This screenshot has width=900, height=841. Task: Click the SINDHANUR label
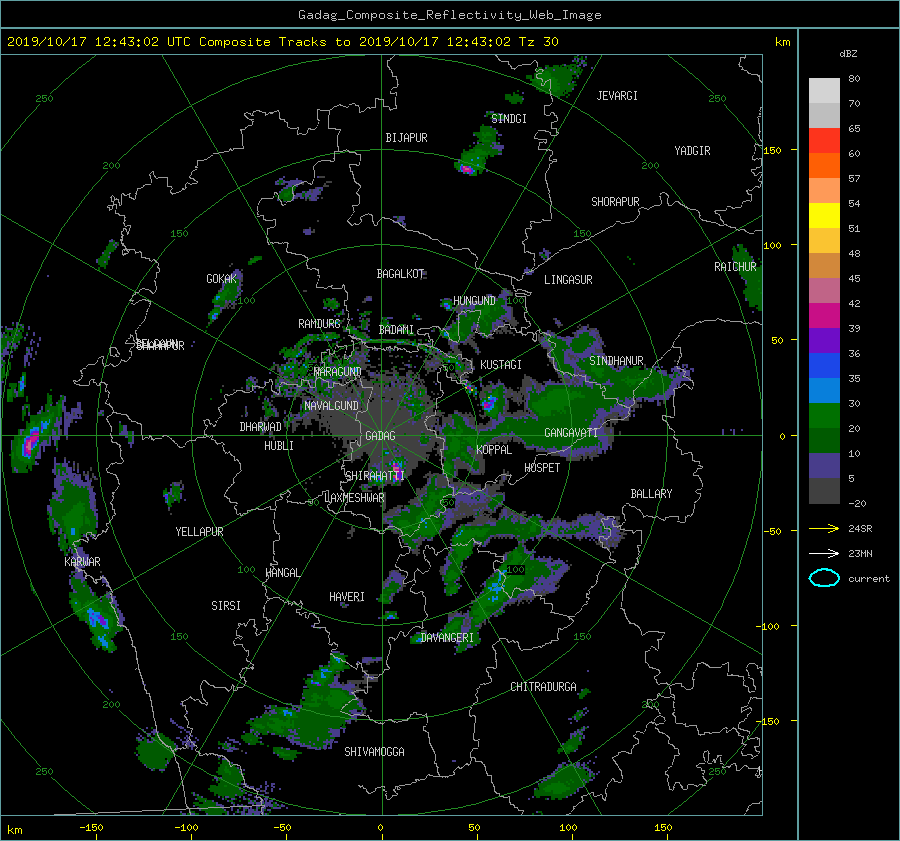tap(616, 361)
